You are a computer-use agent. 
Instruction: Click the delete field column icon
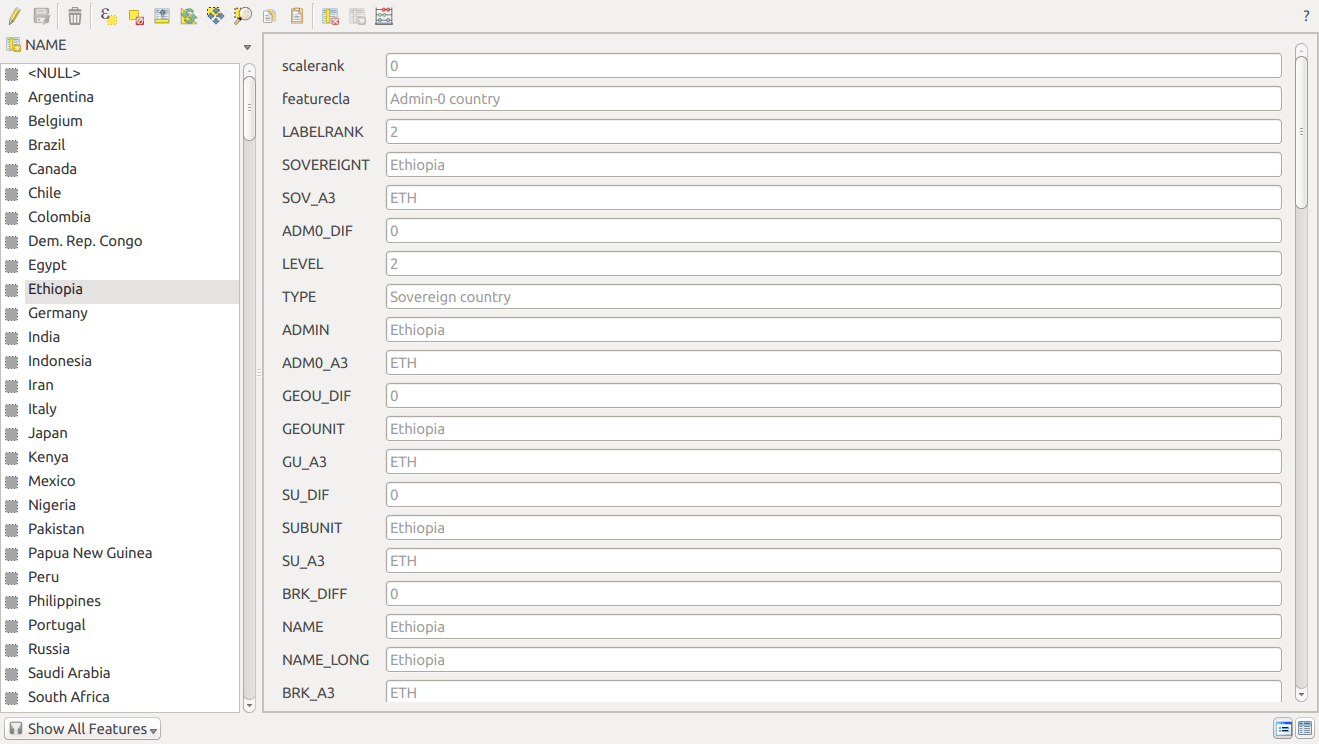pyautogui.click(x=330, y=16)
